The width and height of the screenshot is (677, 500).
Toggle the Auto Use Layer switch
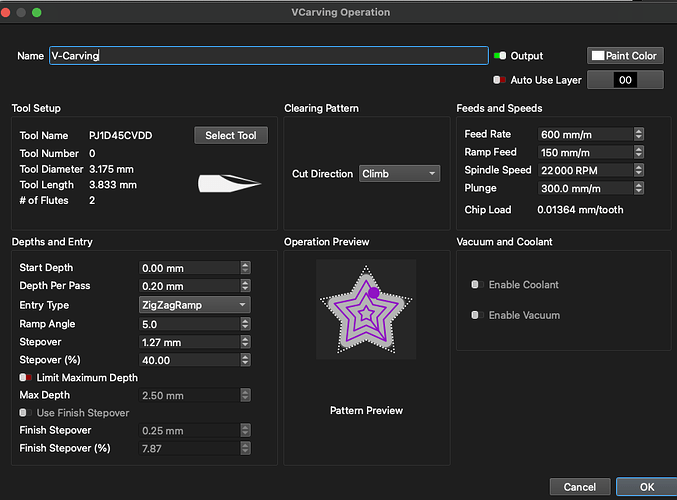click(x=500, y=80)
